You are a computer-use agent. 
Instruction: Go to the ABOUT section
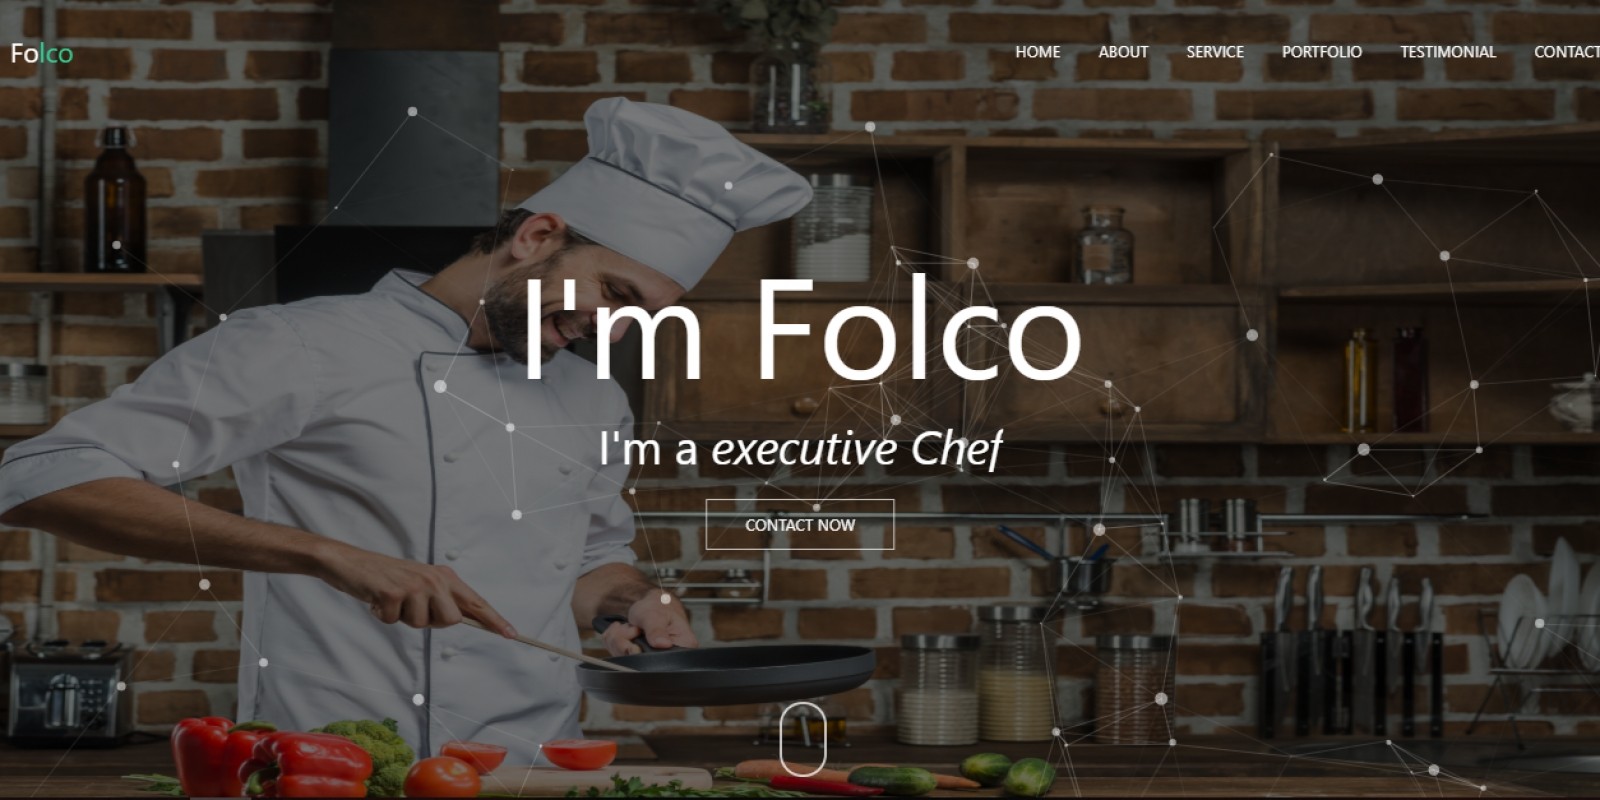coord(1123,52)
